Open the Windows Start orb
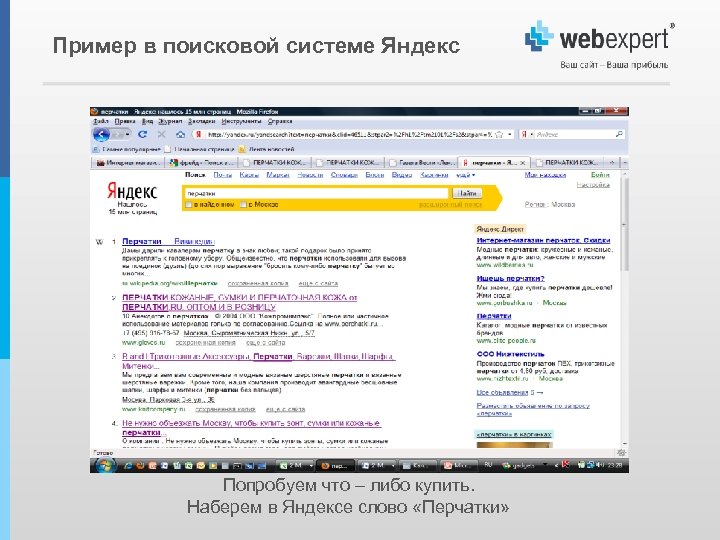This screenshot has width=720, height=540. point(104,465)
